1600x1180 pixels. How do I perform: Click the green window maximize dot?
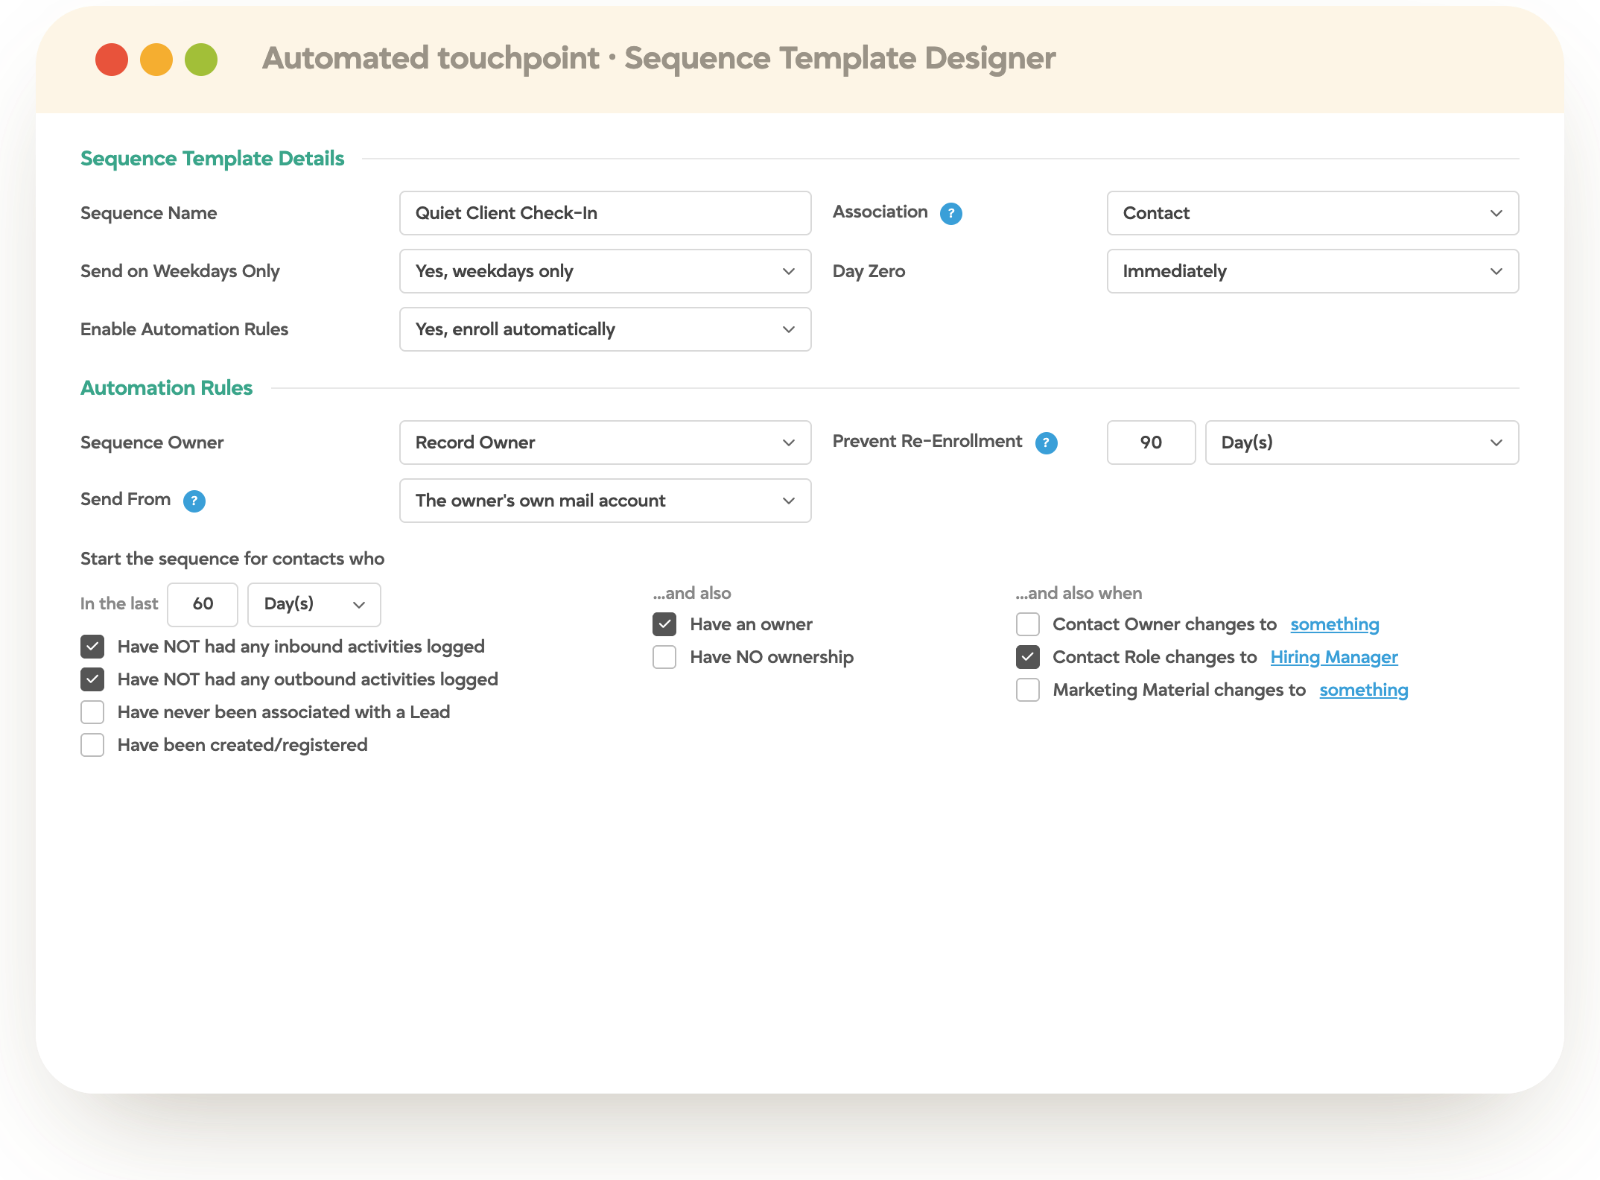(201, 60)
